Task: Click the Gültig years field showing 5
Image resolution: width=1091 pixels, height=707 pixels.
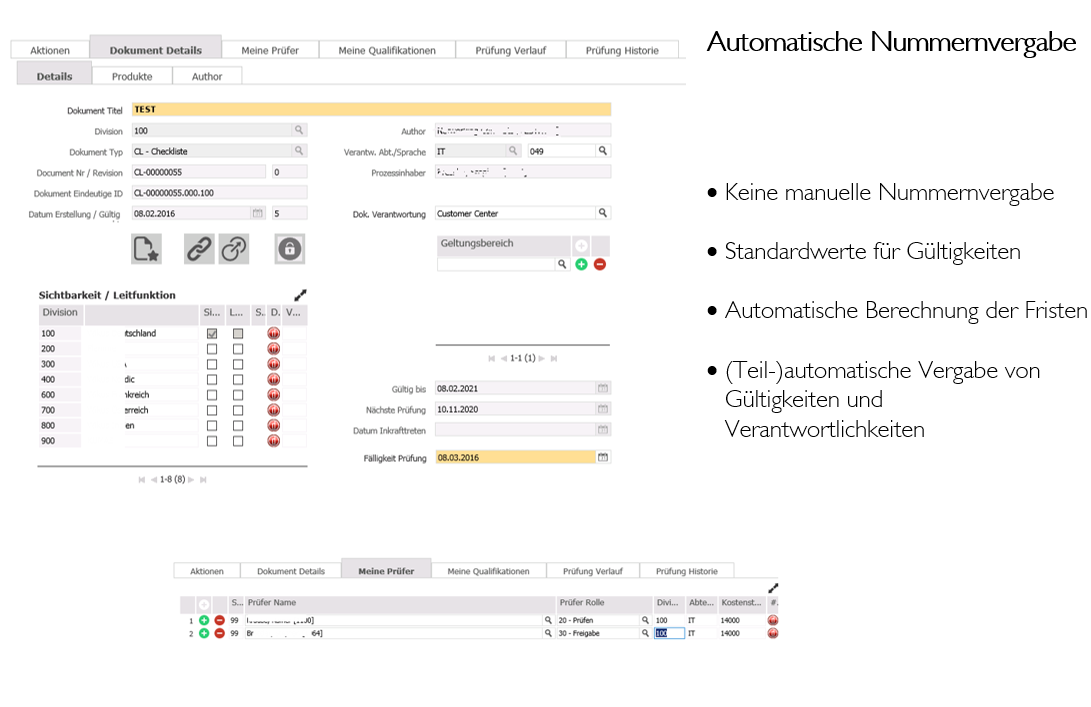Action: tap(289, 214)
